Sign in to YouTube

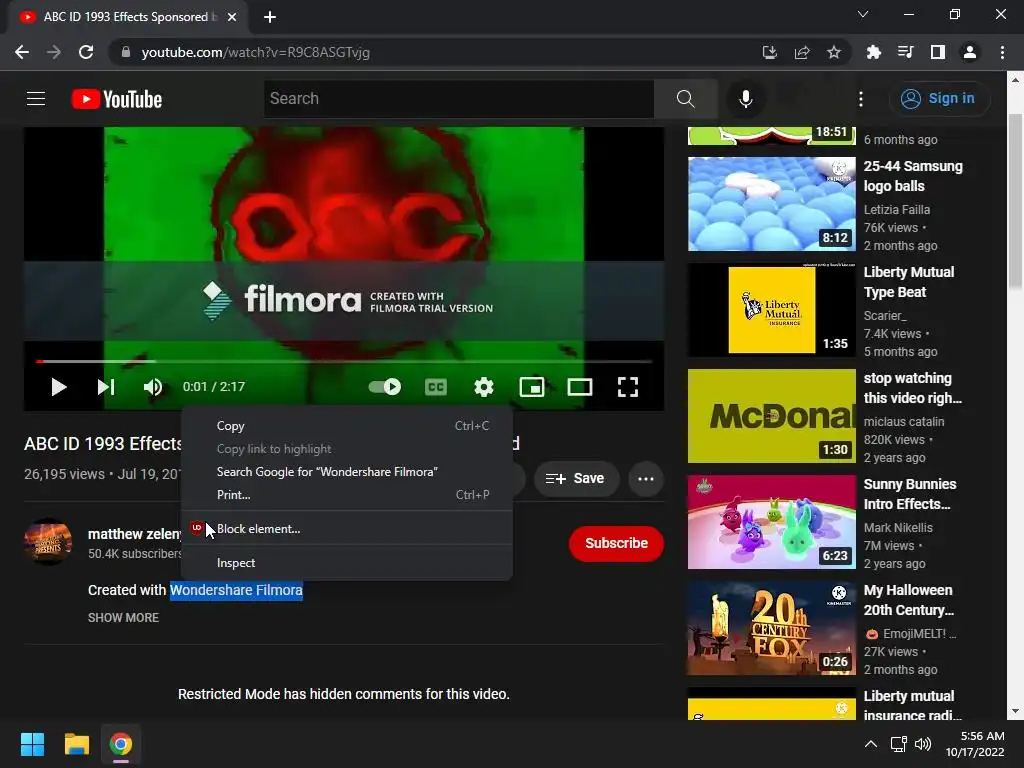[939, 99]
